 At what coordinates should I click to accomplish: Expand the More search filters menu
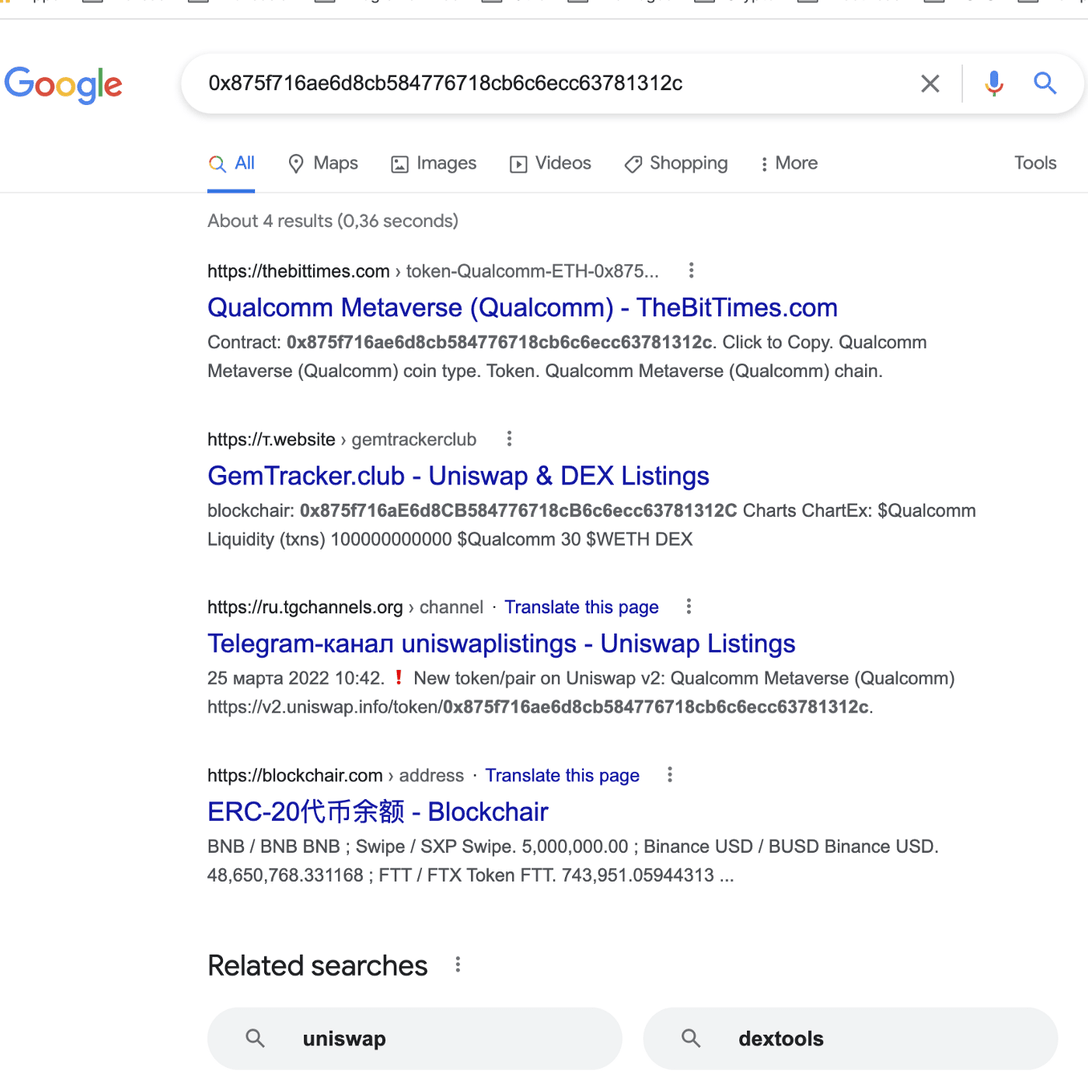[x=788, y=164]
